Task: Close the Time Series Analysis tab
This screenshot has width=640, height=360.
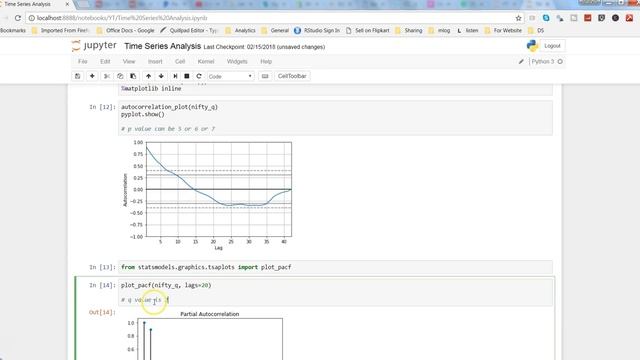Action: 68,4
